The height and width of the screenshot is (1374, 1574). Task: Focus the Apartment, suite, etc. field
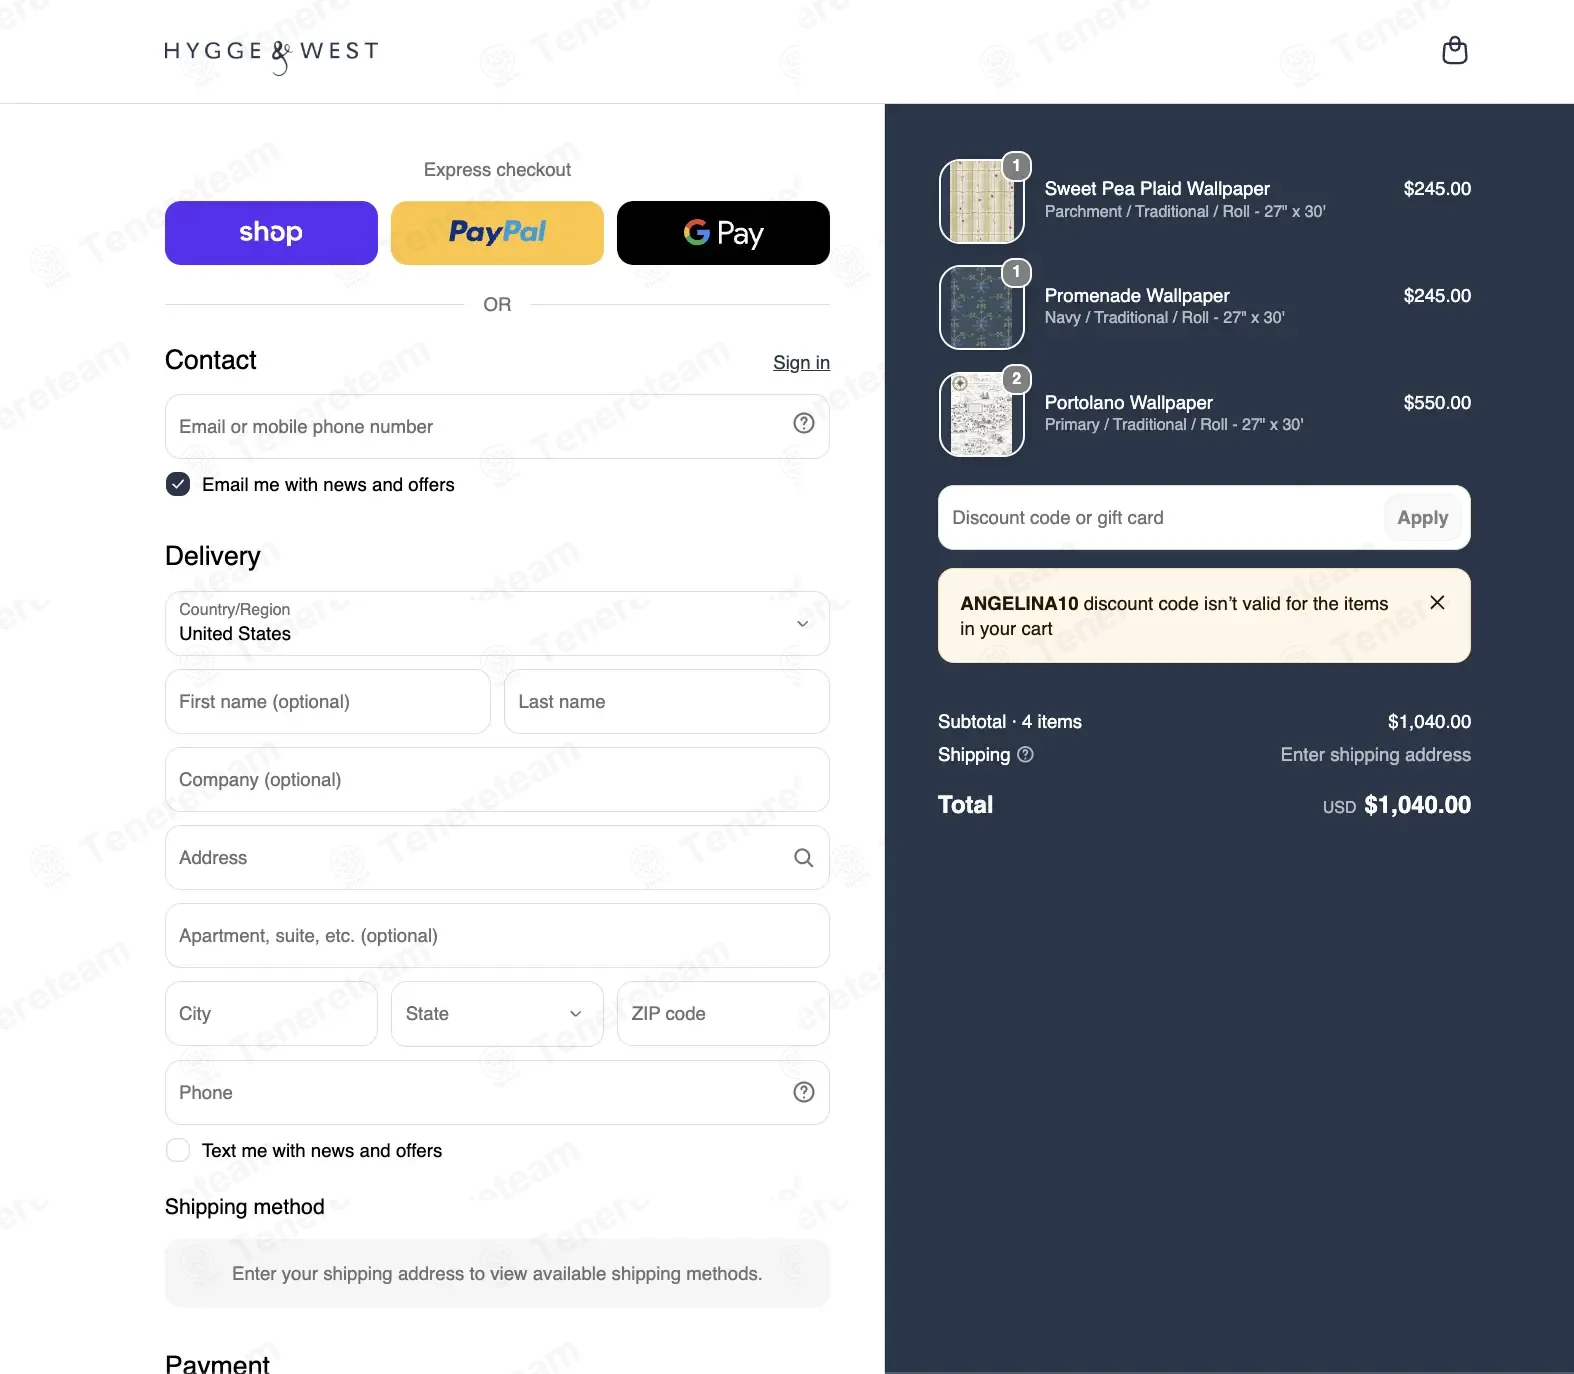point(497,935)
